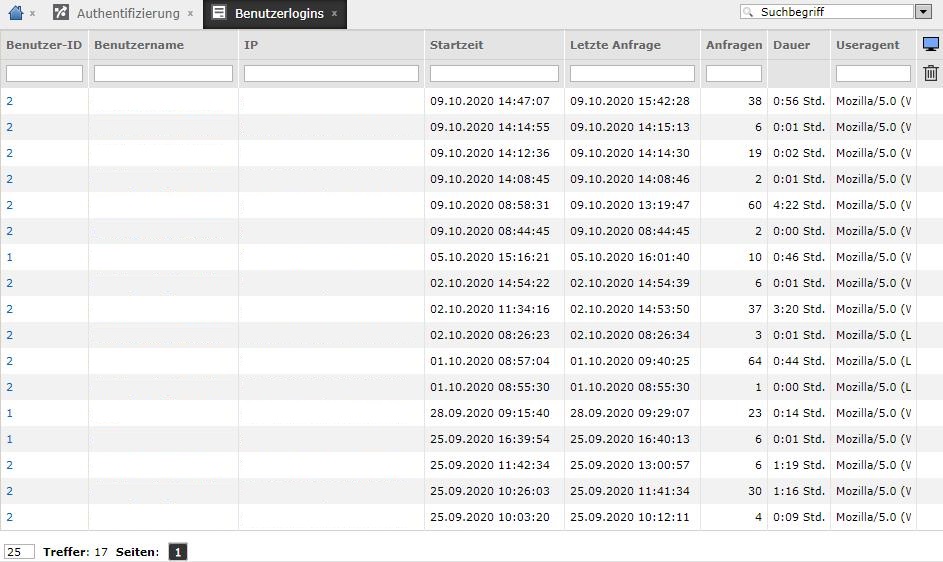
Task: Focus the Useragent filter field
Action: pos(873,73)
